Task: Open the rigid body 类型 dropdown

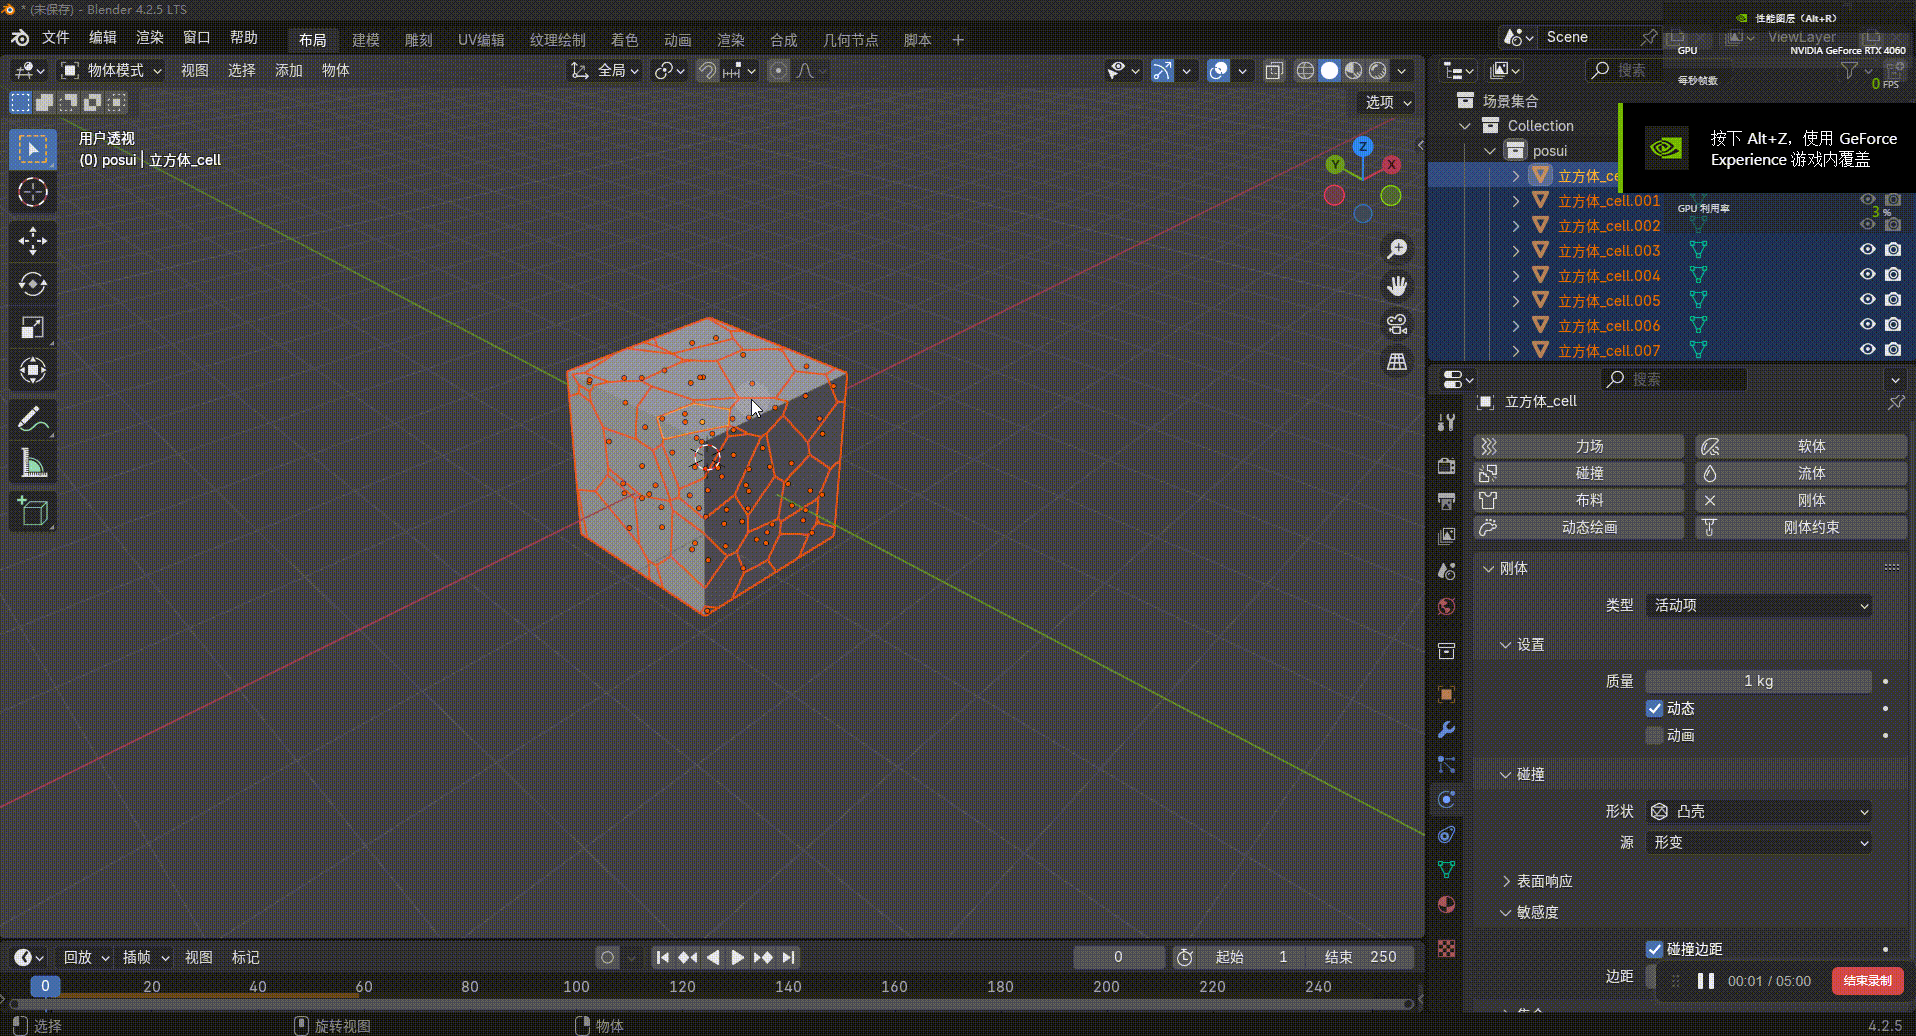Action: tap(1759, 605)
